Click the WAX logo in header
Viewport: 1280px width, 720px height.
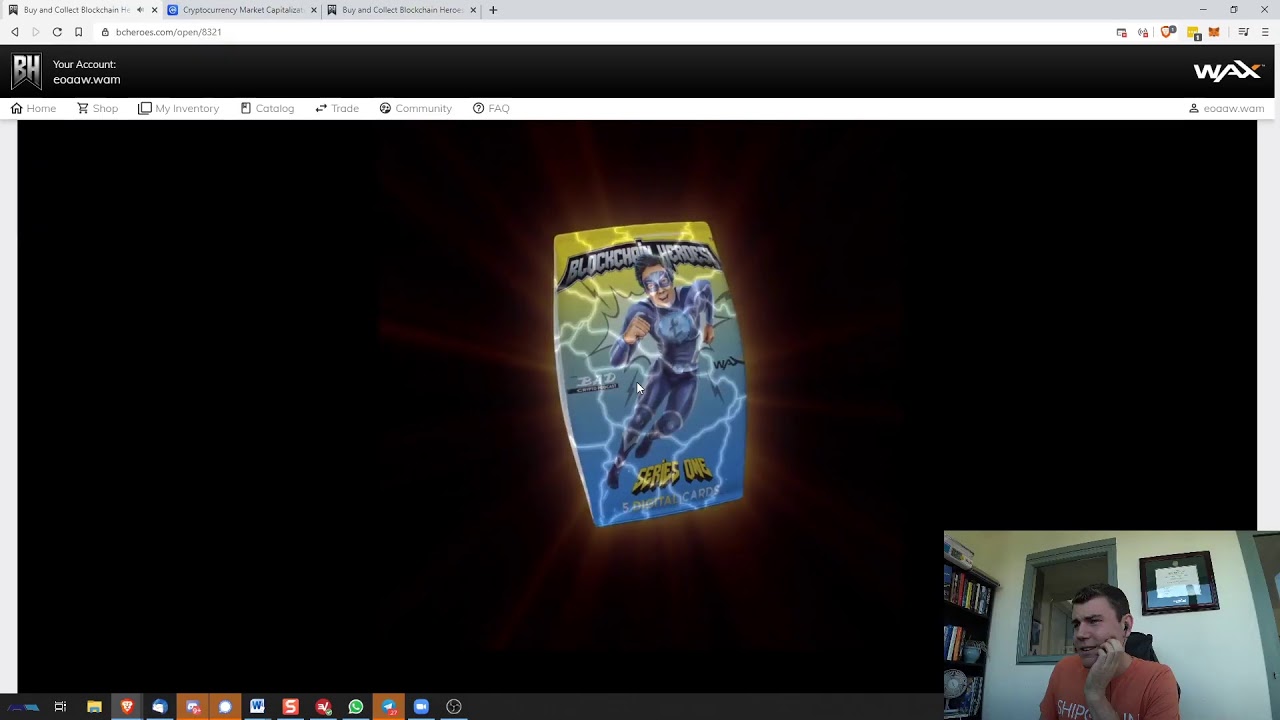(x=1228, y=71)
